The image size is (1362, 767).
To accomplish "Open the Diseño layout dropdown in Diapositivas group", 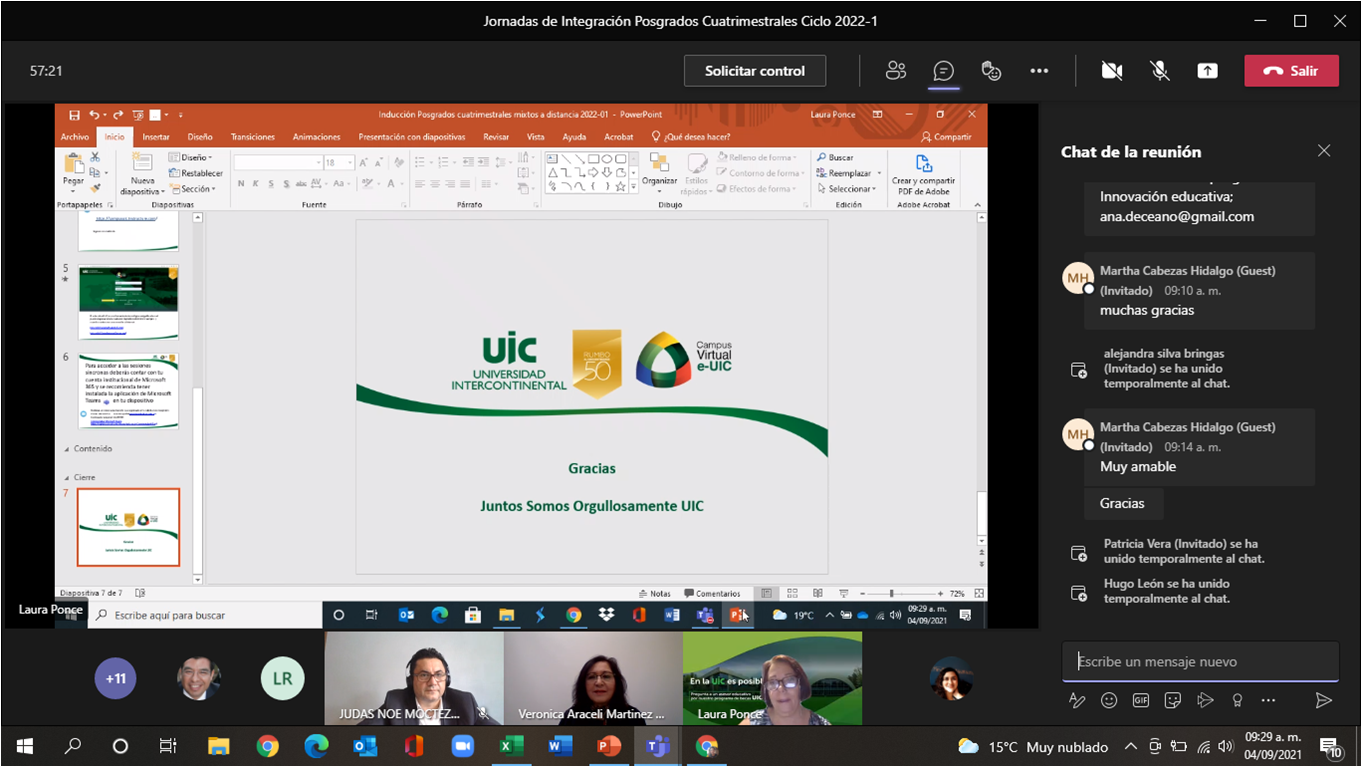I will pyautogui.click(x=190, y=158).
